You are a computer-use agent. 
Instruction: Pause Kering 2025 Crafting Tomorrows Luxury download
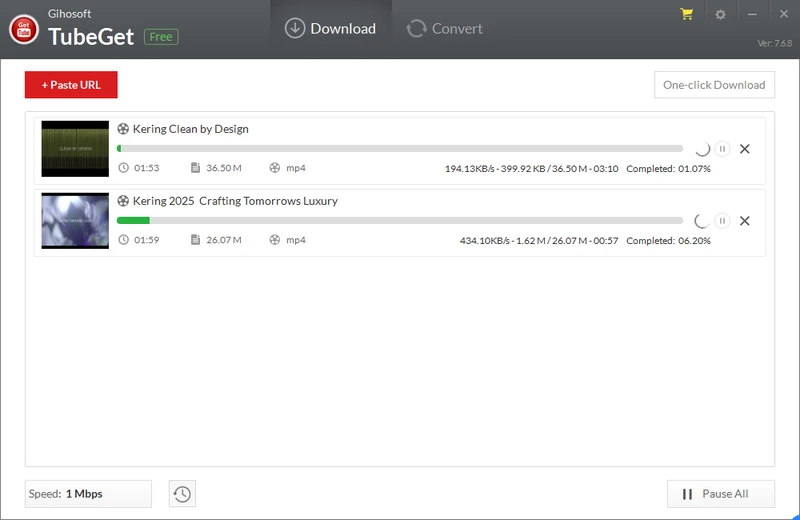point(722,220)
